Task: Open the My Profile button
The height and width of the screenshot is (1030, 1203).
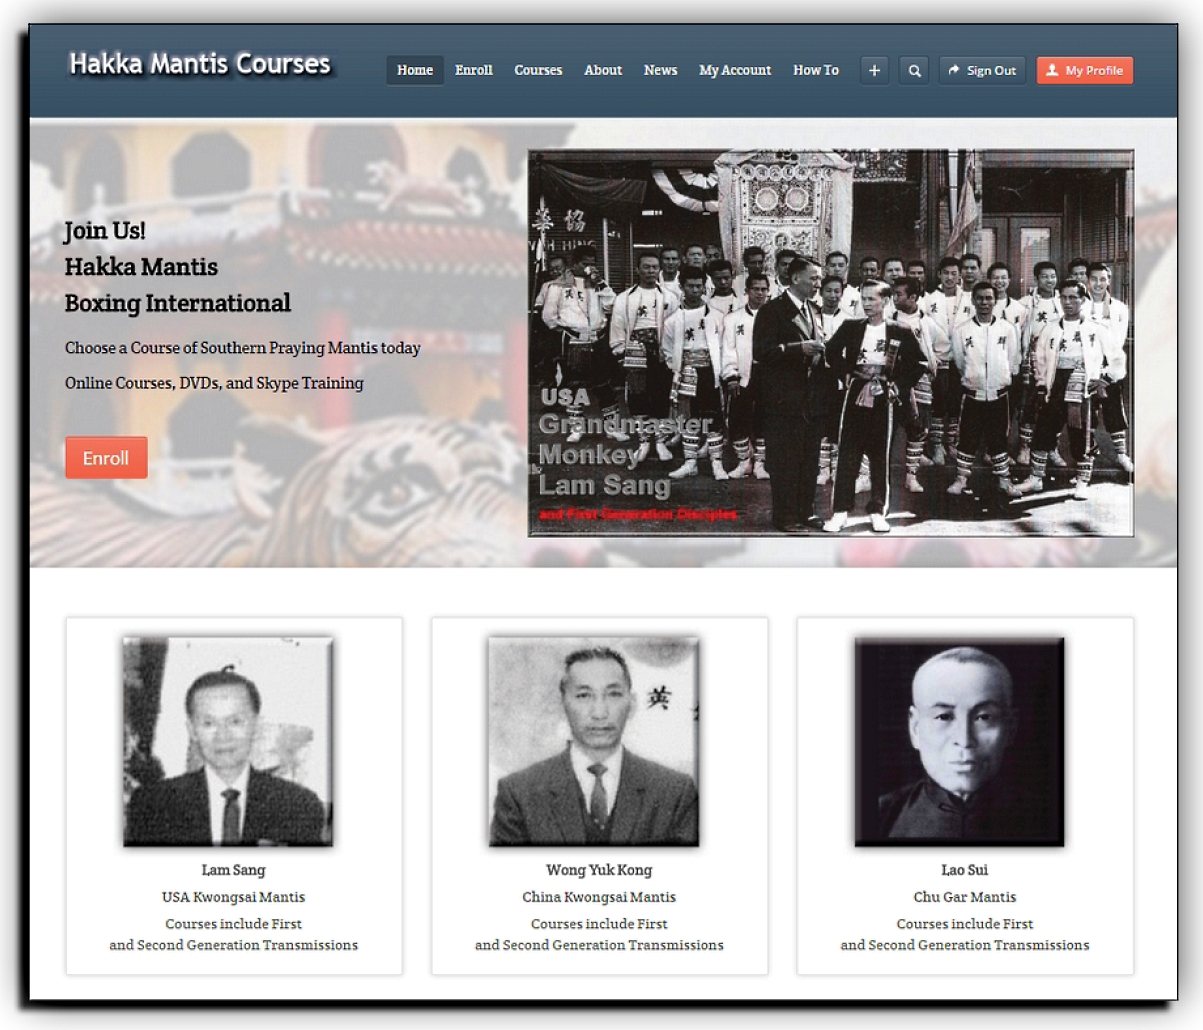Action: (x=1085, y=70)
